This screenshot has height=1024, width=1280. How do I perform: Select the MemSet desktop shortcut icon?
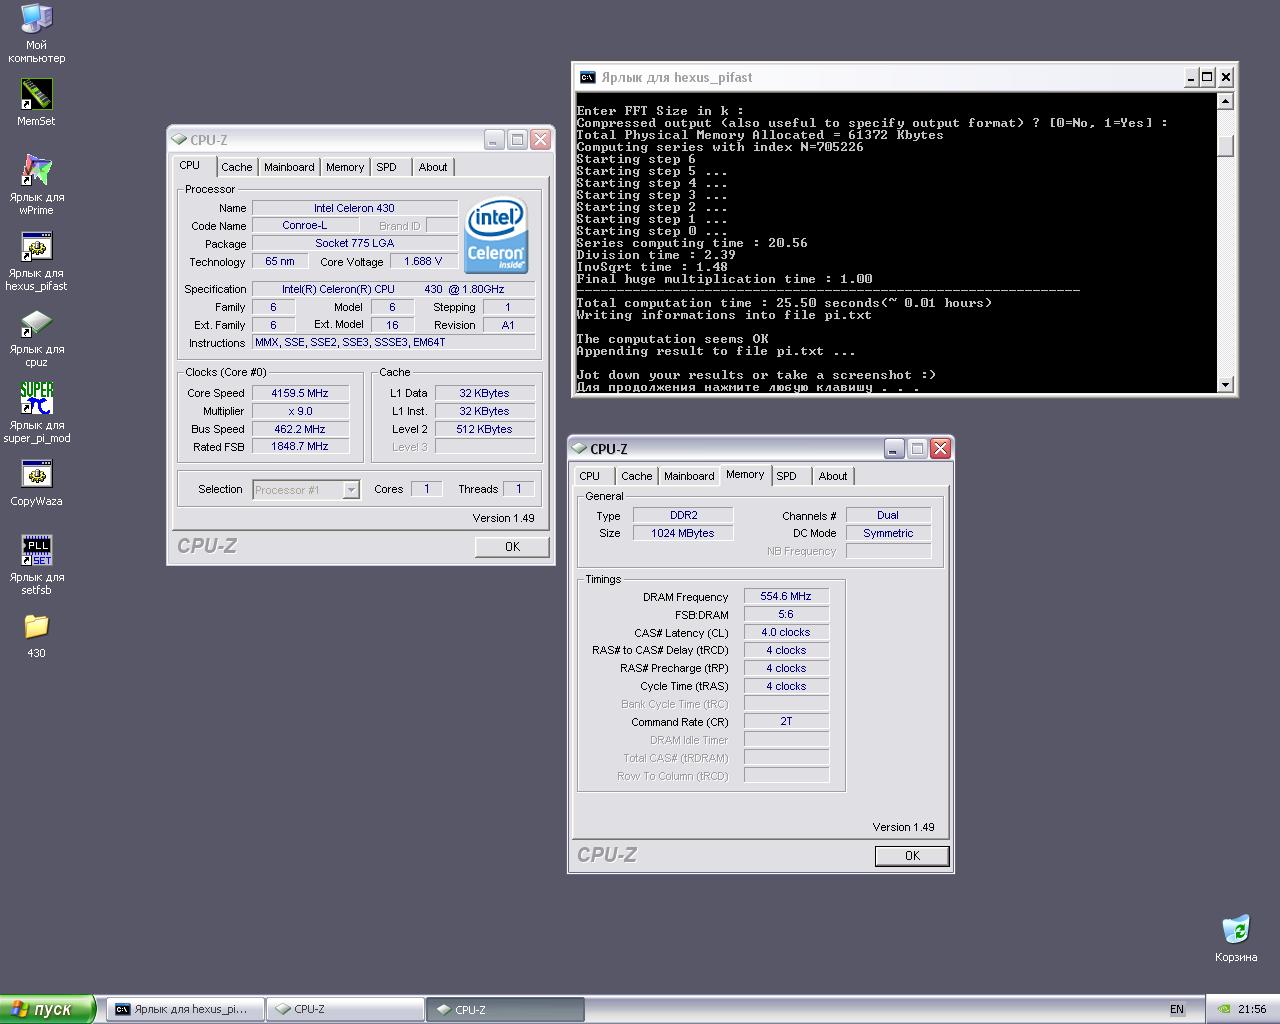(x=36, y=95)
